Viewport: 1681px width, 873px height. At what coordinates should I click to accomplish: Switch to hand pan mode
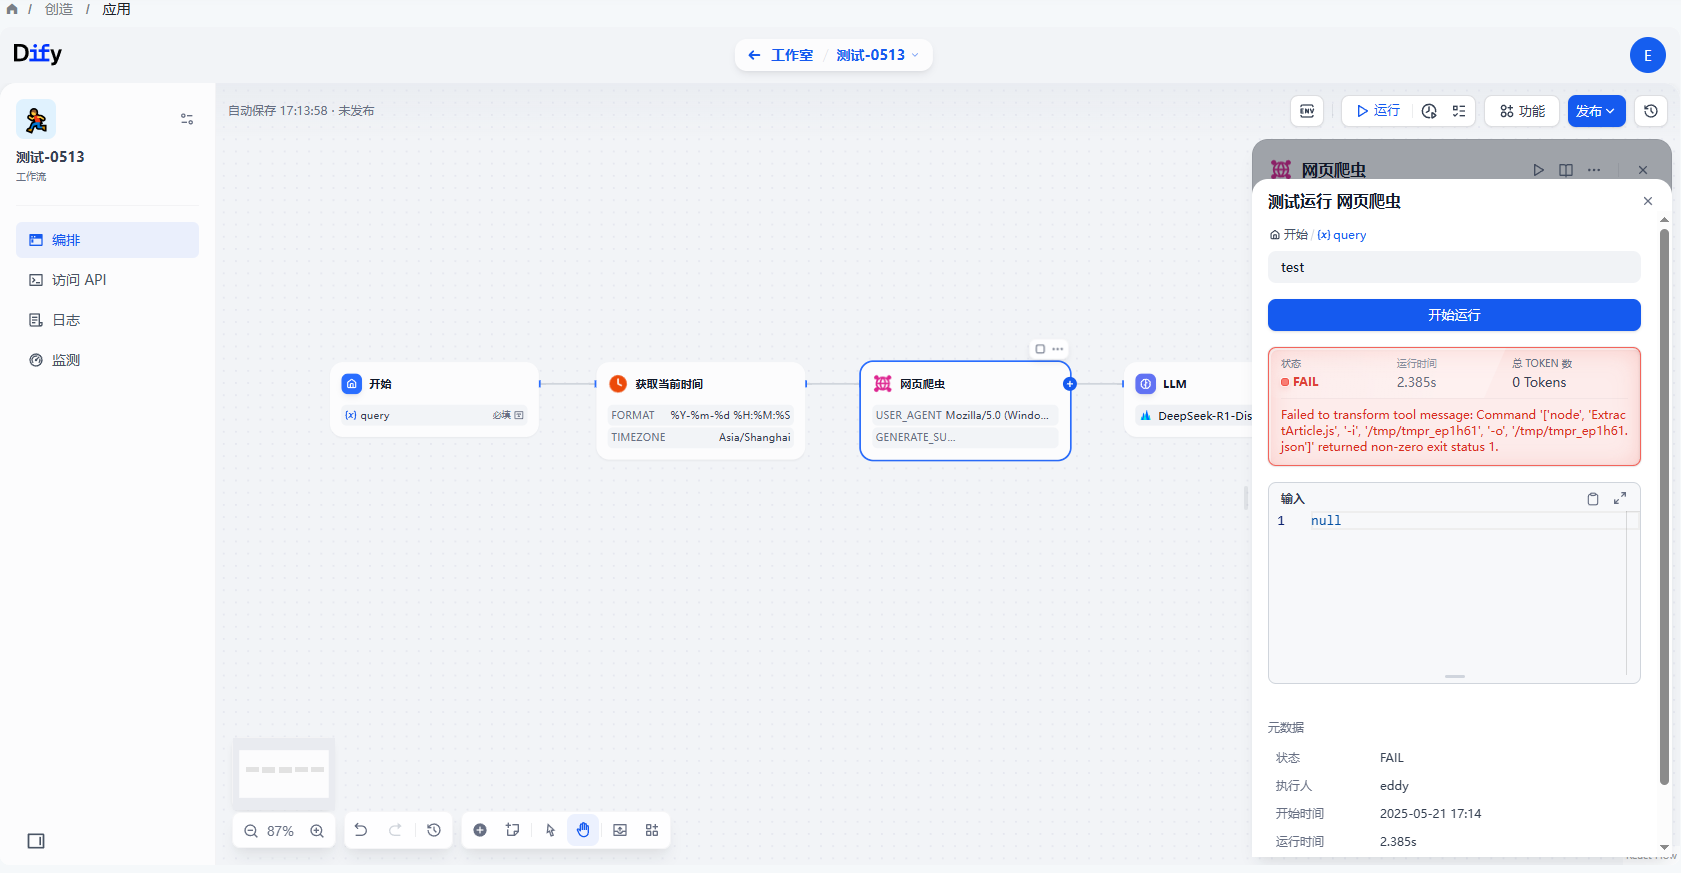(x=583, y=830)
